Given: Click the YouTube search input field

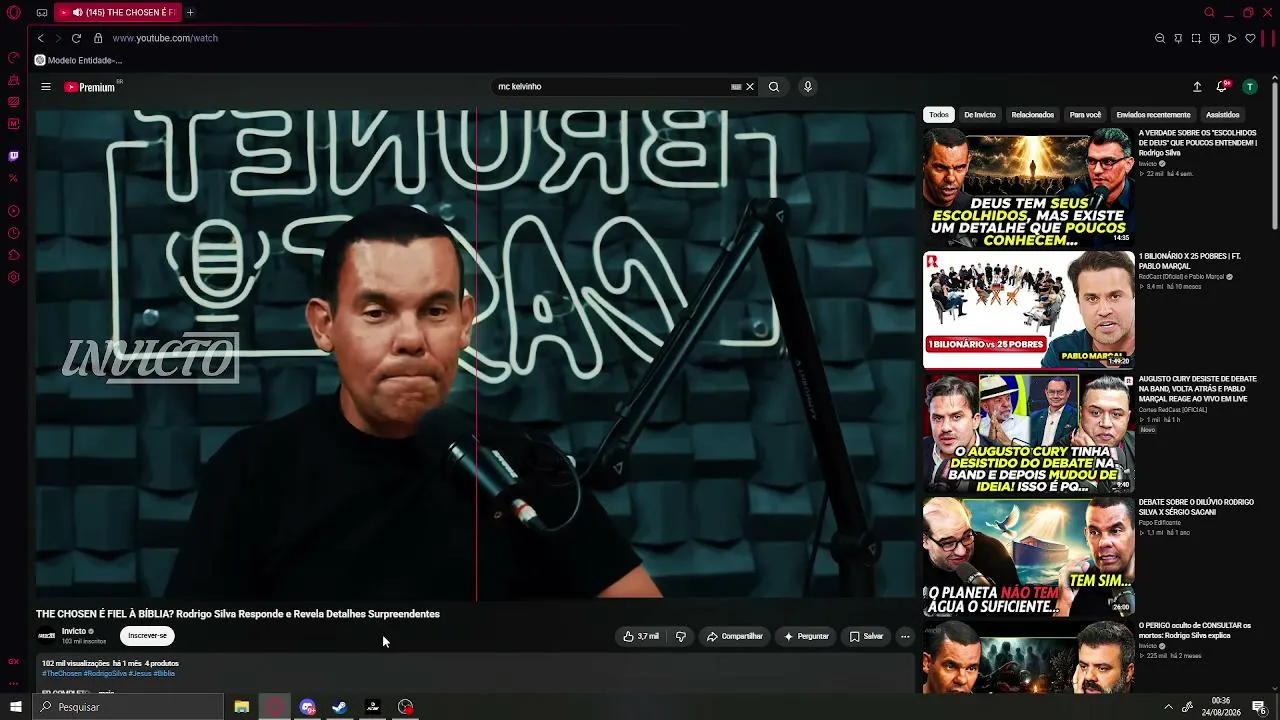Looking at the screenshot, I should point(612,87).
